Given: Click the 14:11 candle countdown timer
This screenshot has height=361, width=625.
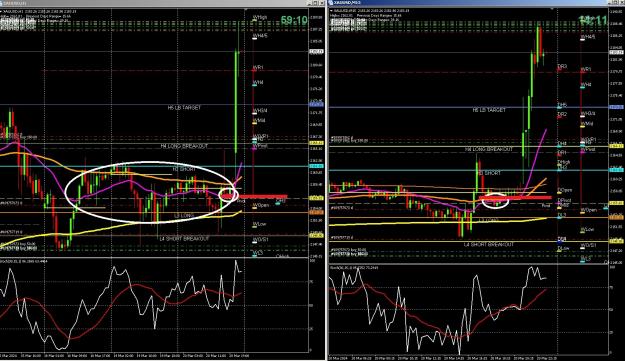Looking at the screenshot, I should [x=593, y=20].
